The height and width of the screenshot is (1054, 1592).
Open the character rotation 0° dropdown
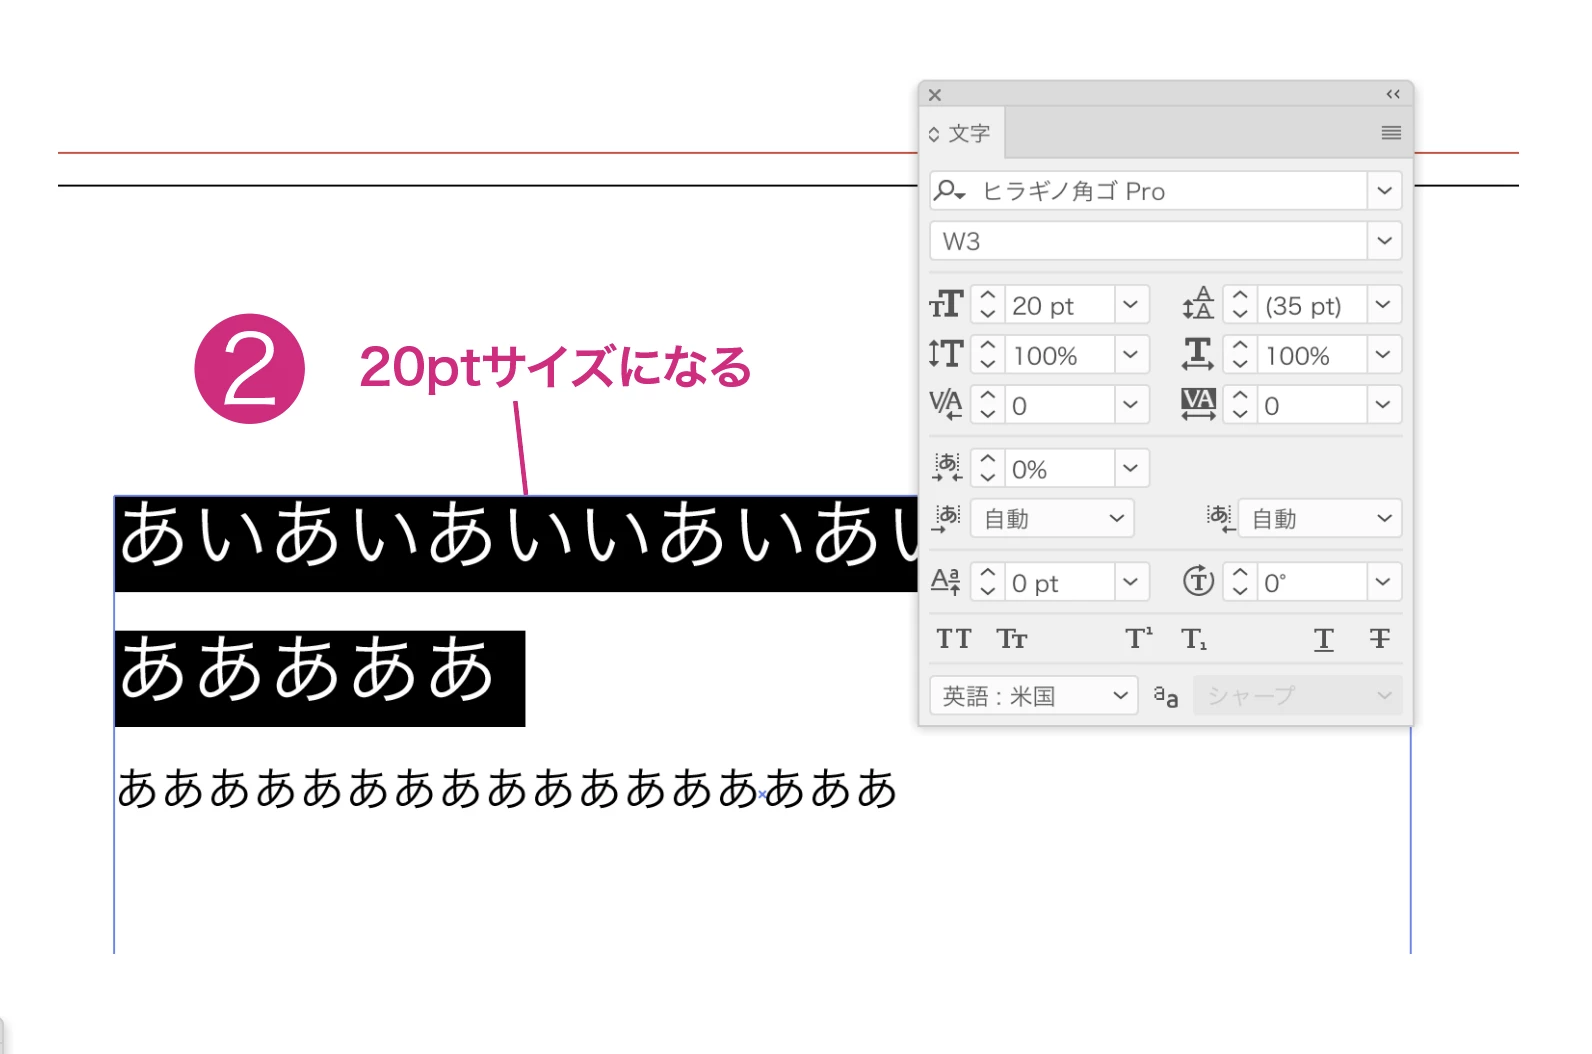(1383, 582)
